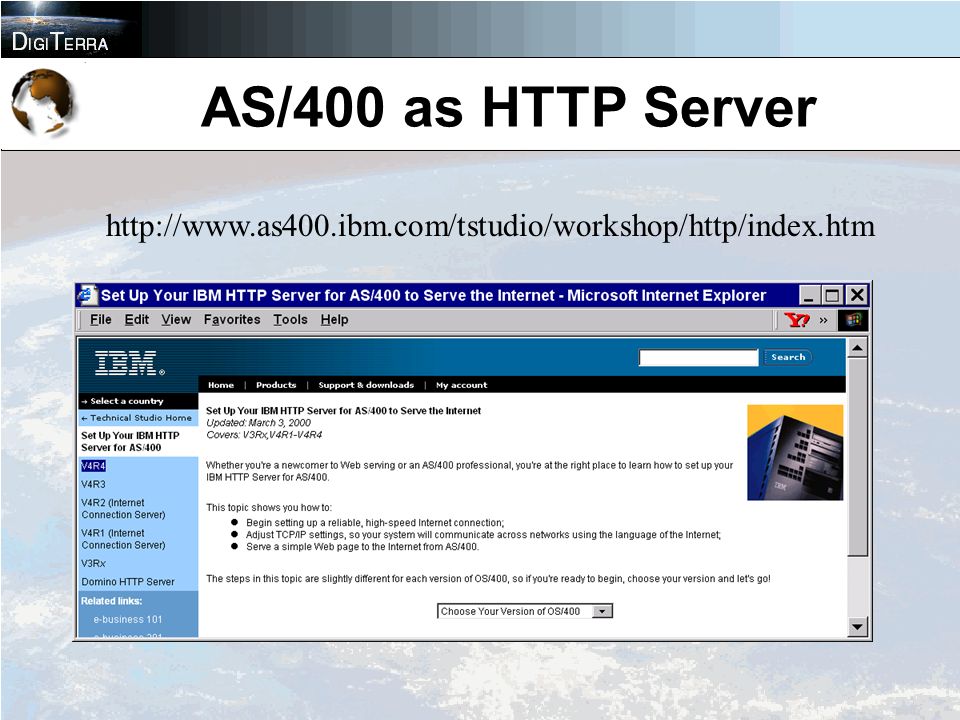Open the Help menu

click(x=334, y=320)
